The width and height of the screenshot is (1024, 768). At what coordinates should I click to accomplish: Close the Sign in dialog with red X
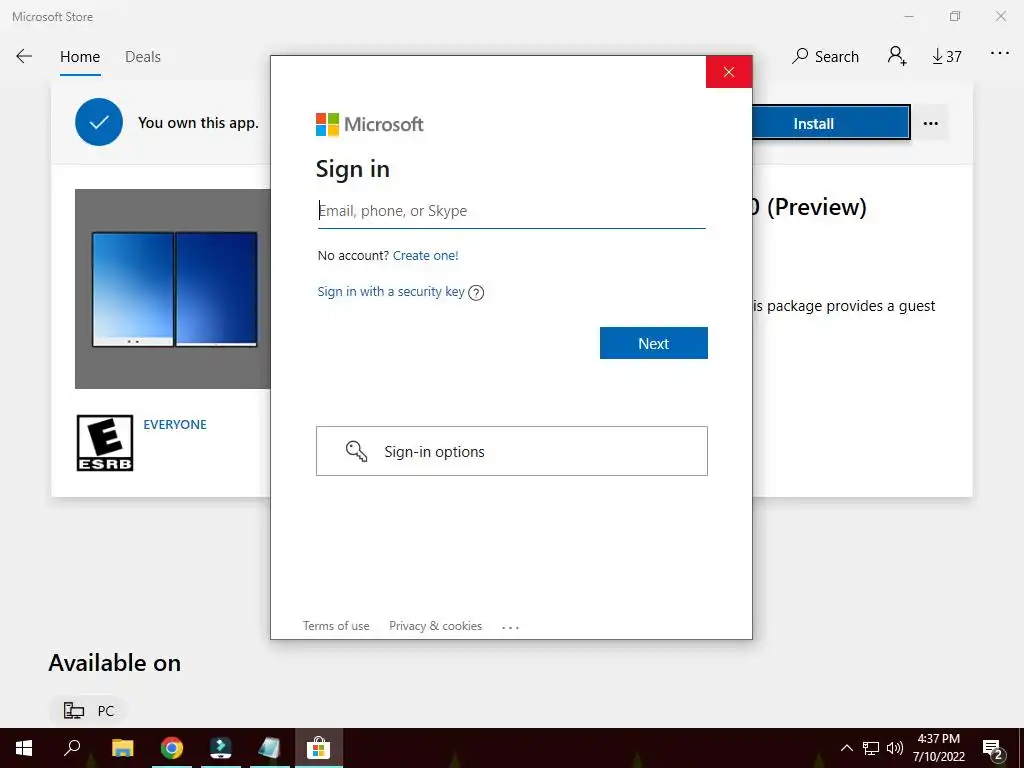729,72
